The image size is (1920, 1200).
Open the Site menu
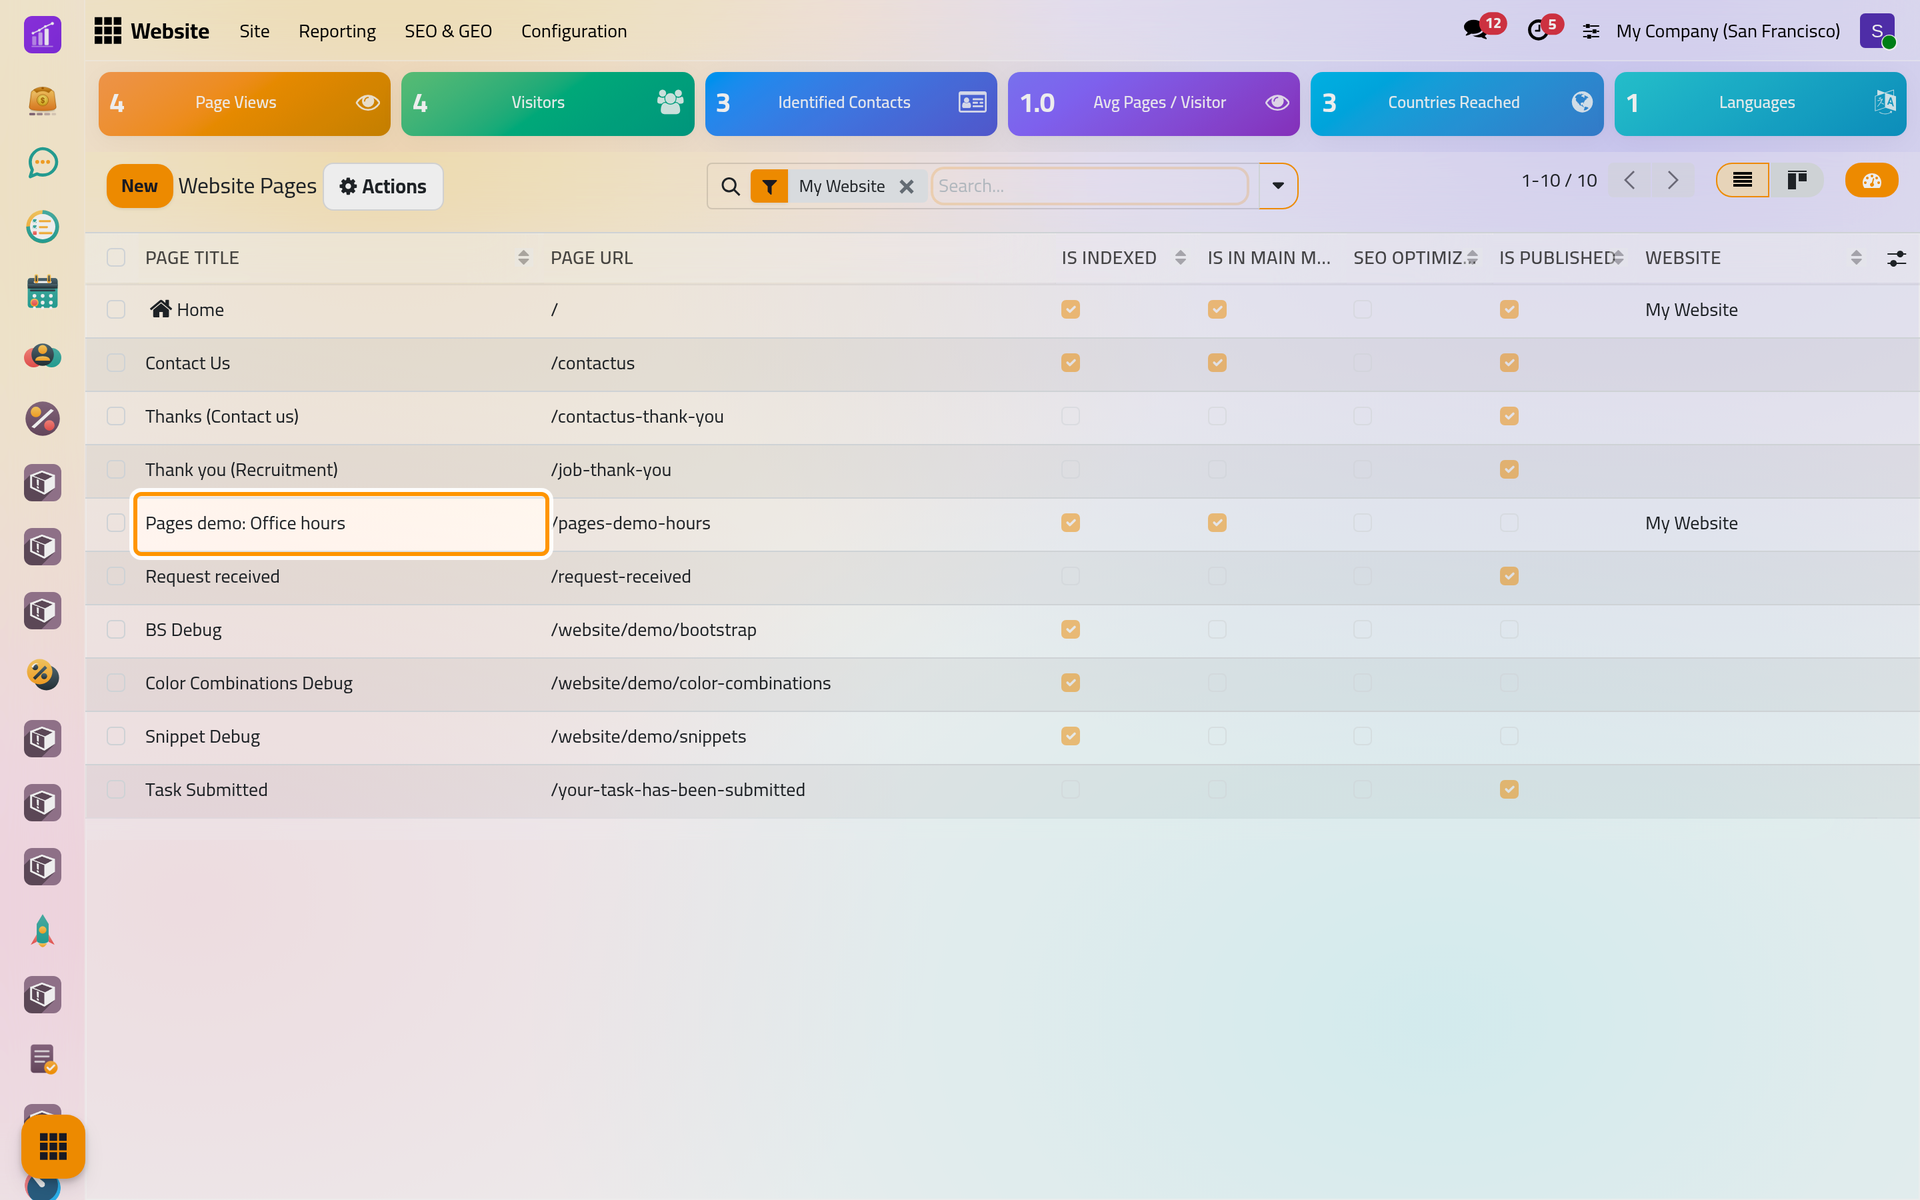pos(254,31)
